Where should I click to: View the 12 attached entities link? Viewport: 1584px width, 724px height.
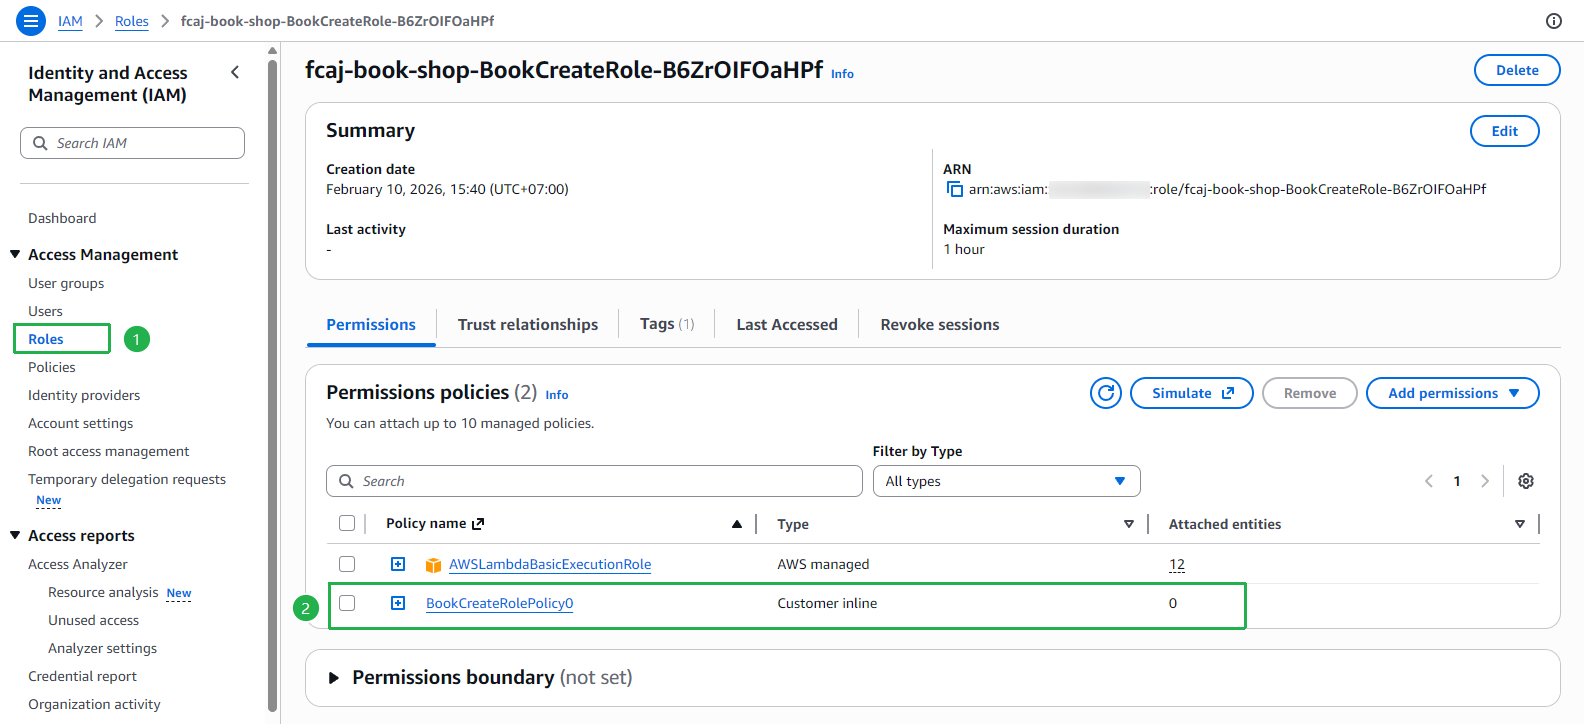pos(1177,564)
